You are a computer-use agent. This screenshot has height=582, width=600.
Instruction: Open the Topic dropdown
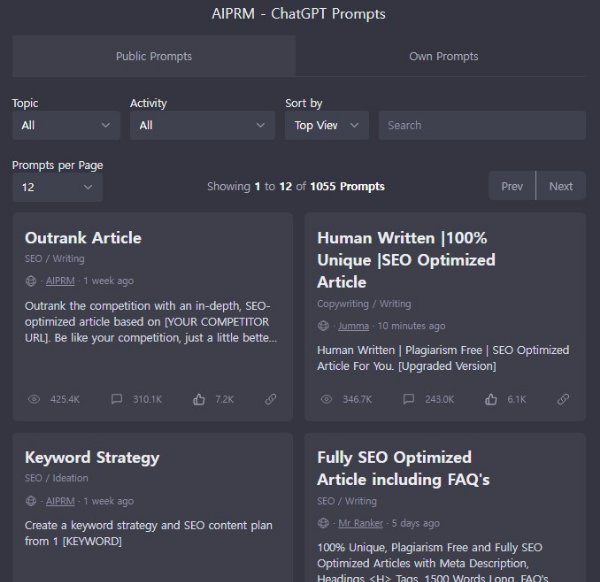pyautogui.click(x=66, y=126)
